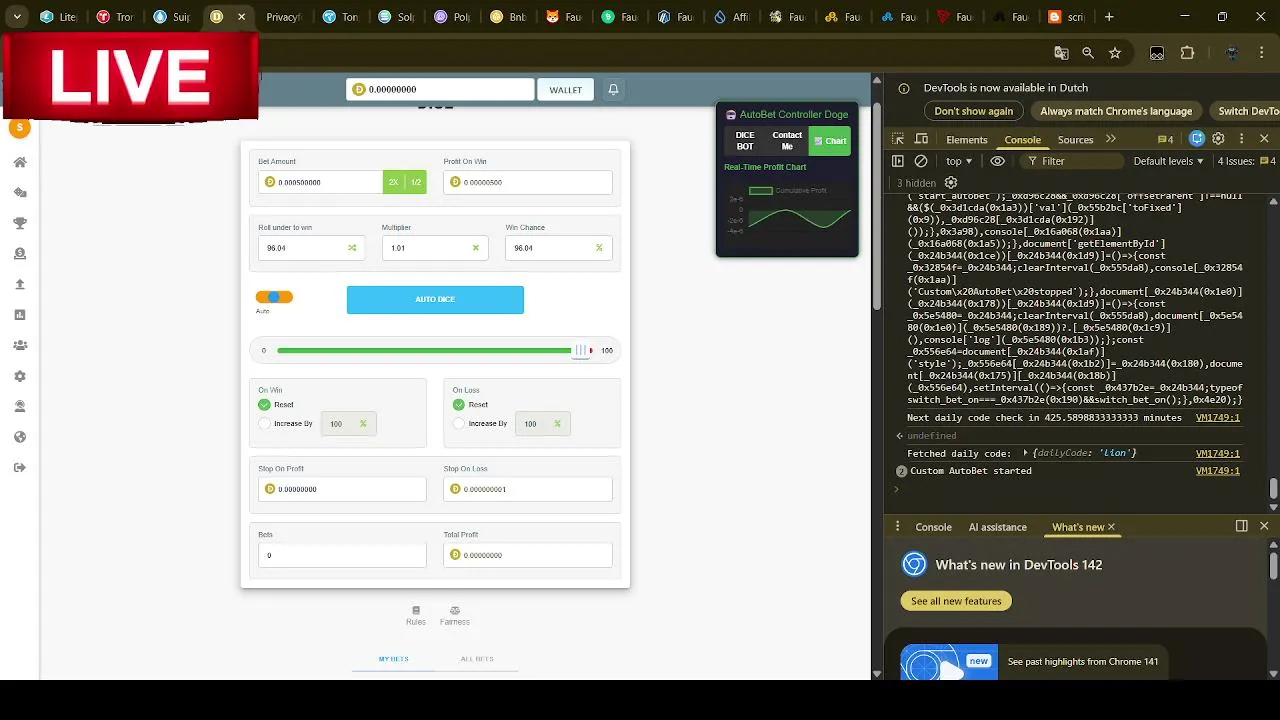Viewport: 1280px width, 720px height.
Task: Open the DevTools three-dot customize menu
Action: pos(1241,139)
